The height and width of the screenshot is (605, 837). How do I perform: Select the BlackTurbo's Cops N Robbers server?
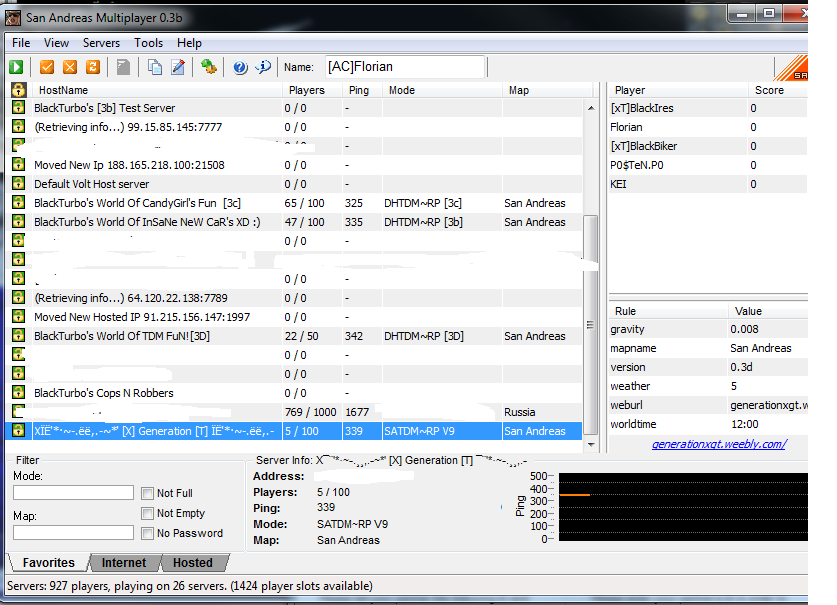[x=103, y=393]
